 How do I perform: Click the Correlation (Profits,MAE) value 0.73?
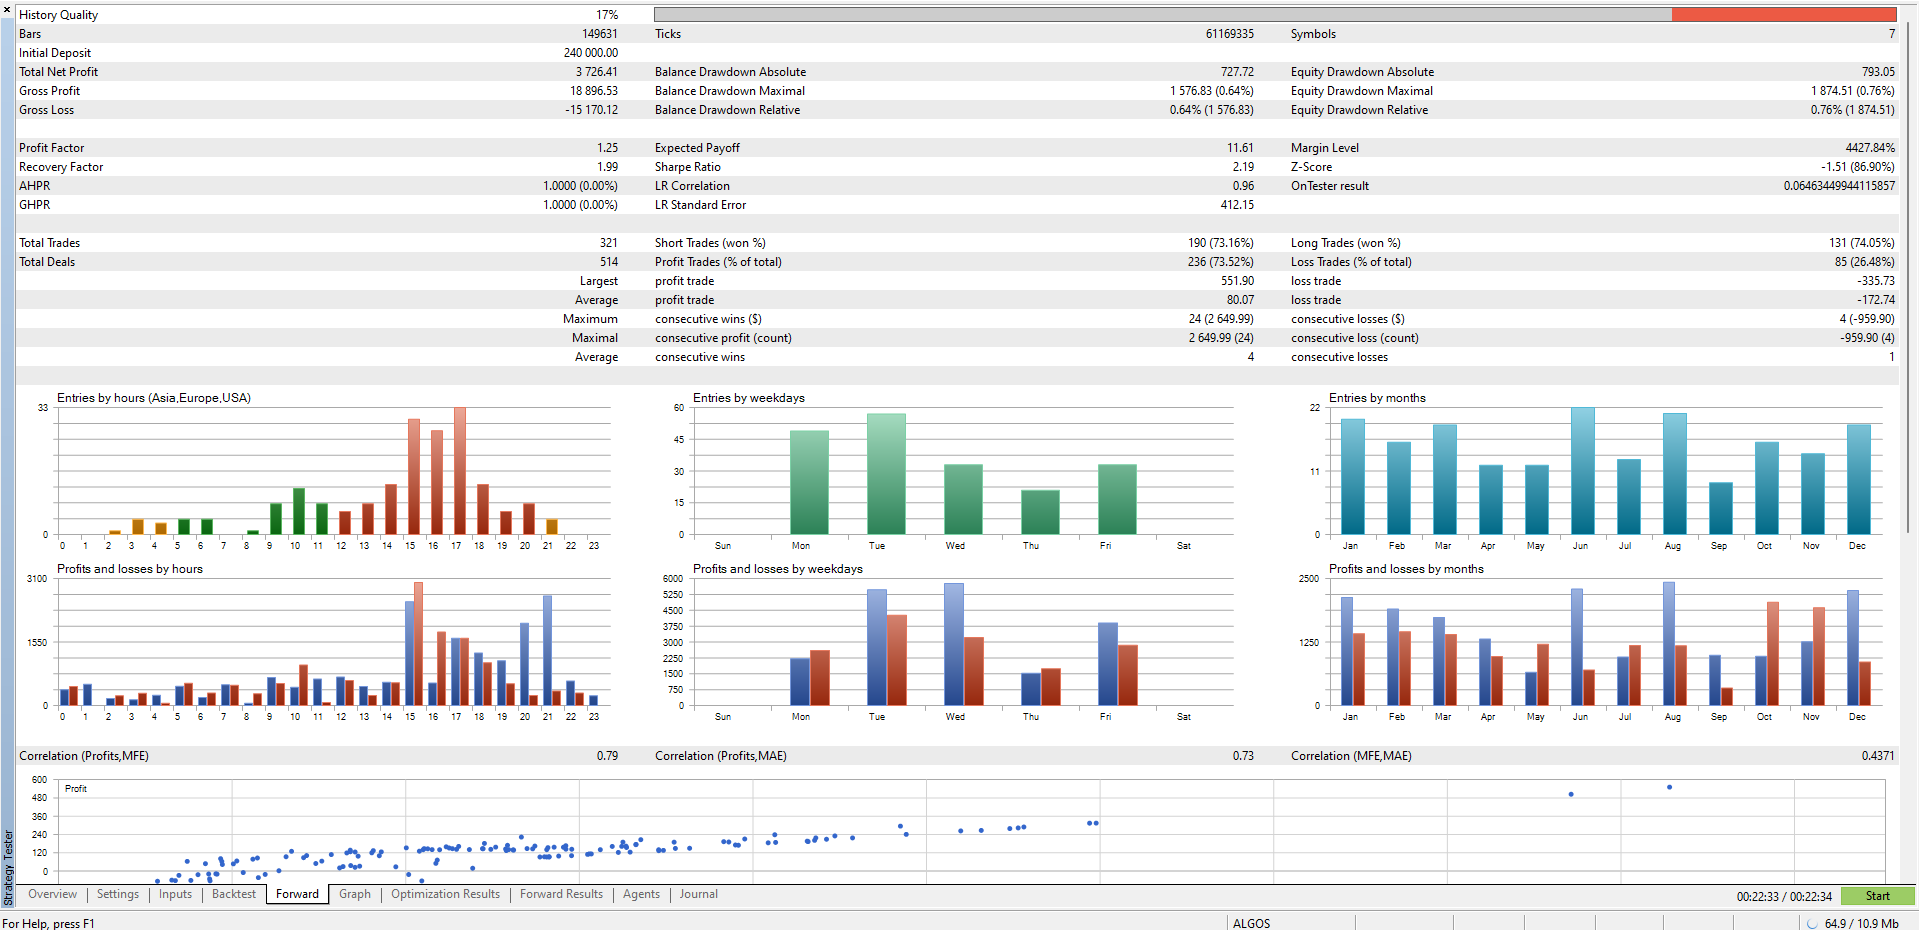pos(1243,756)
